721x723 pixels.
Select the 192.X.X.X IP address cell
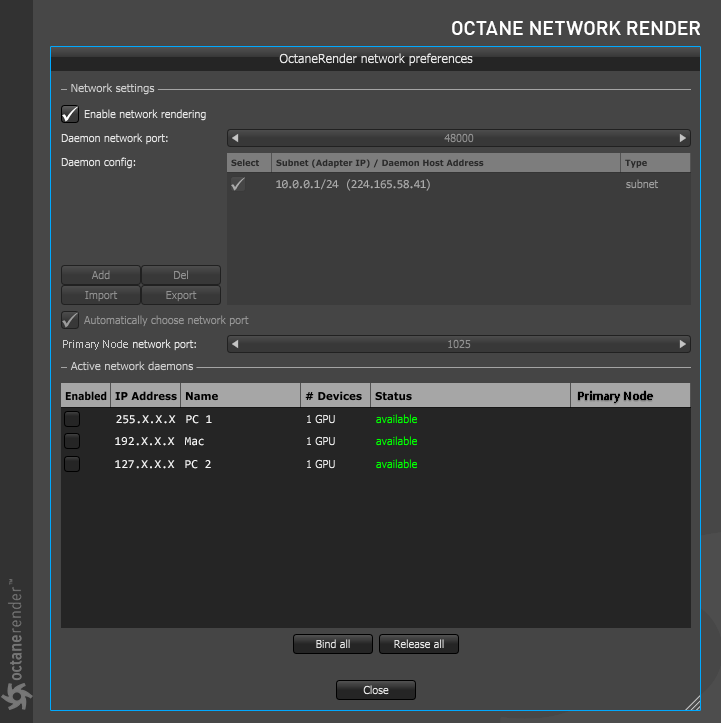144,441
